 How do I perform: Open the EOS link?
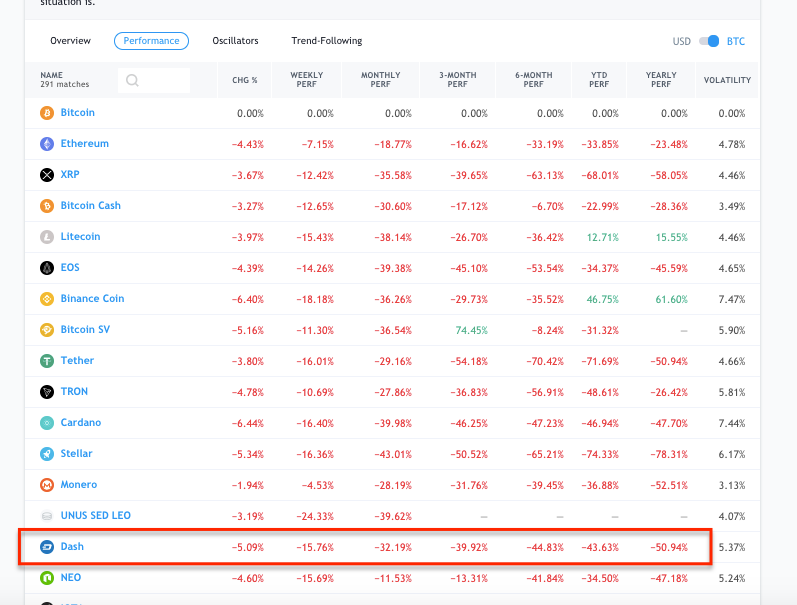coord(70,267)
